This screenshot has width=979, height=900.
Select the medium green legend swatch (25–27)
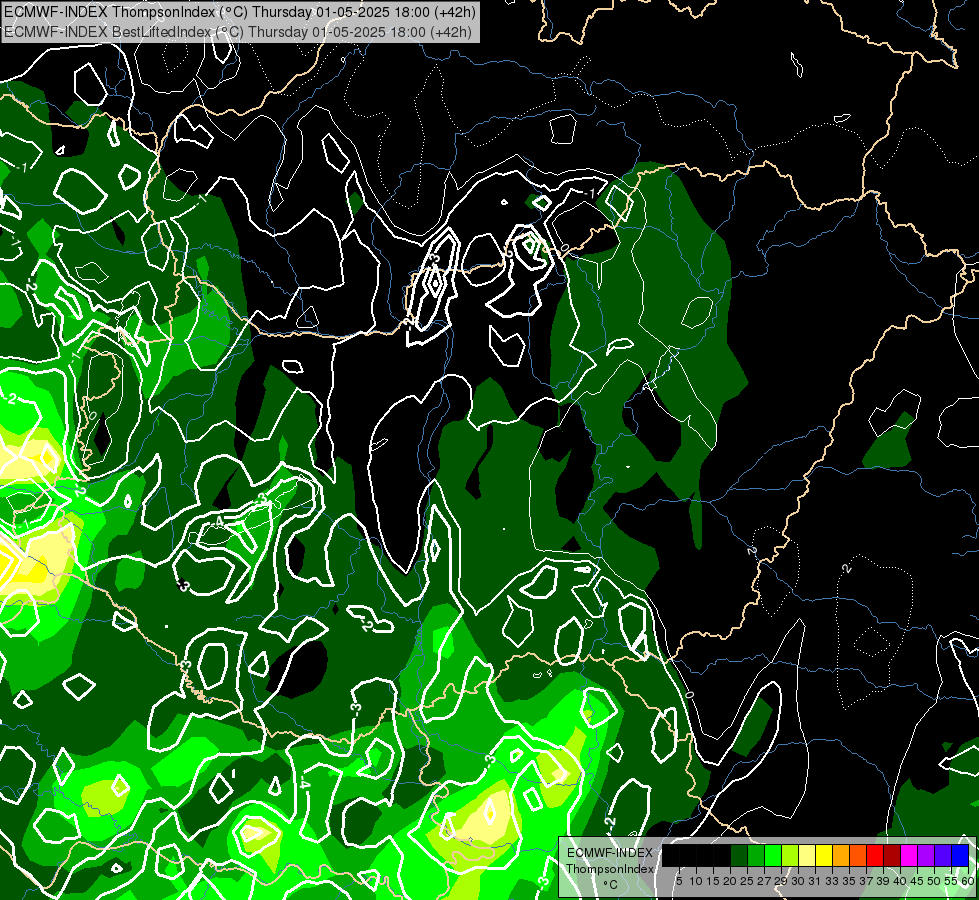pos(756,855)
